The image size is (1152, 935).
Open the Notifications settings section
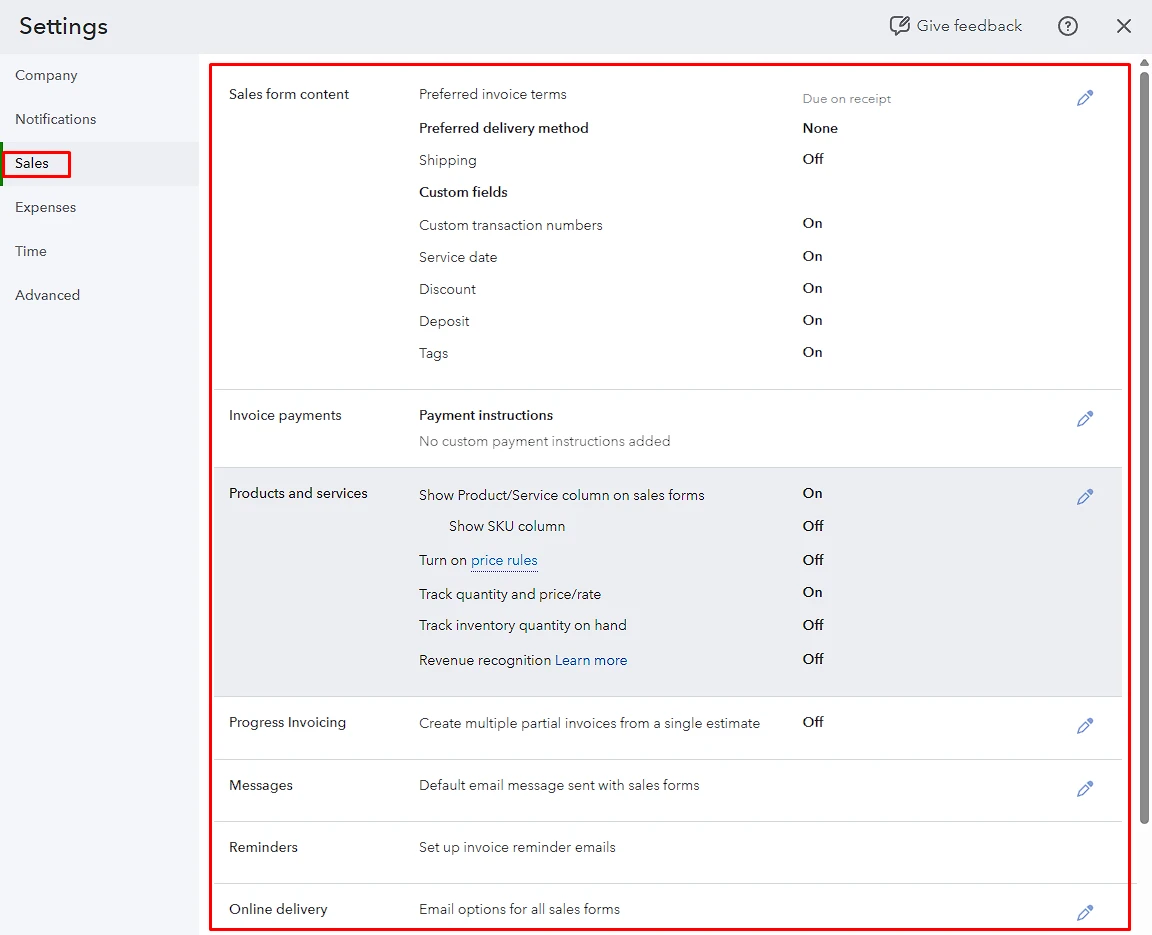(x=55, y=119)
